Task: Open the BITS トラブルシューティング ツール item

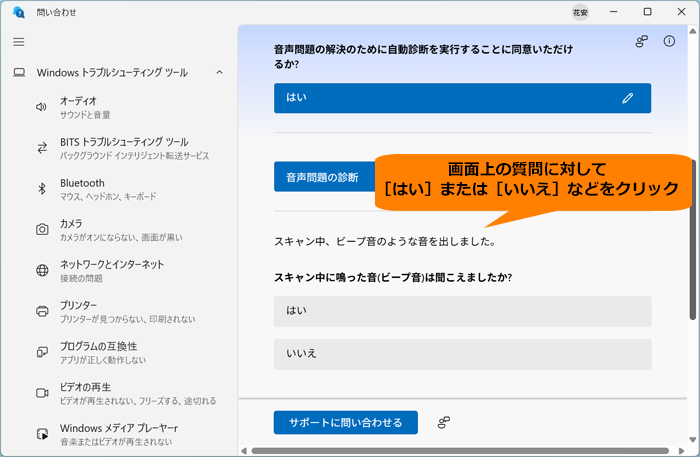Action: pyautogui.click(x=121, y=148)
